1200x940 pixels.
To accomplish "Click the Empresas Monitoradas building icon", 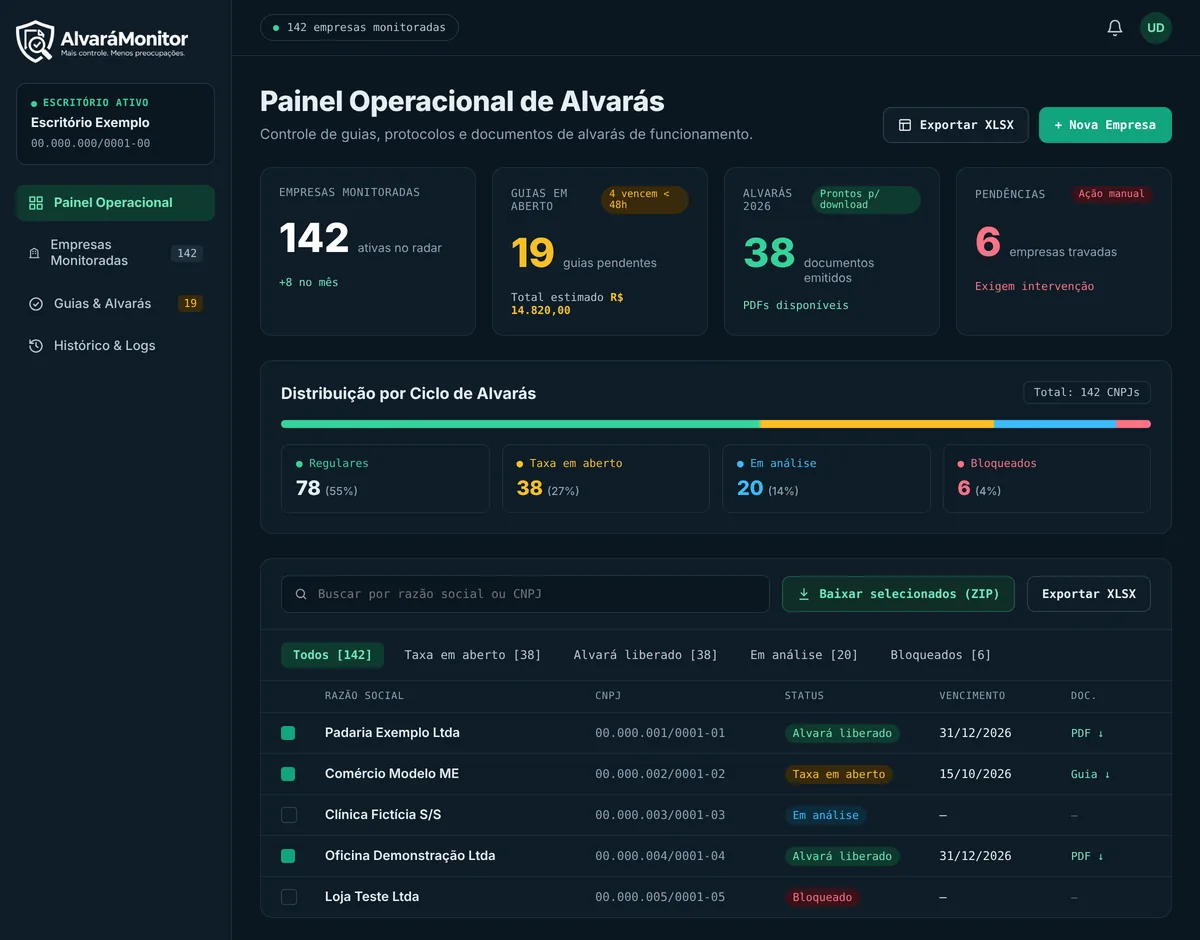I will (x=34, y=253).
